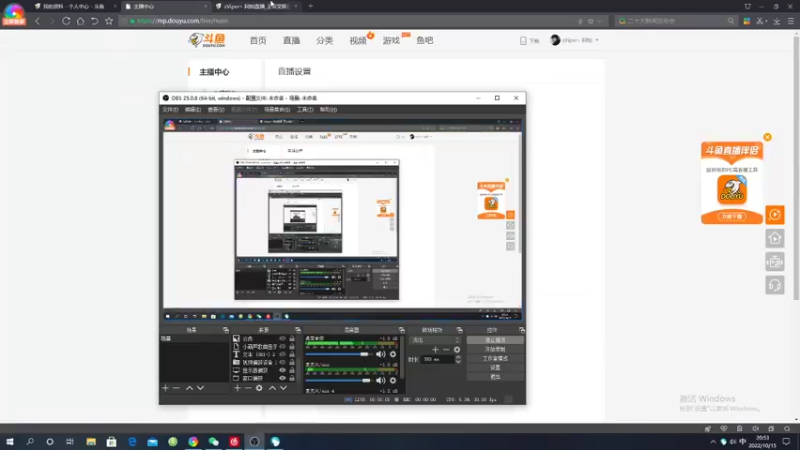Screen dimensions: 800x450
Task: Add a transition with the plus icon in transitions panel
Action: pos(435,349)
